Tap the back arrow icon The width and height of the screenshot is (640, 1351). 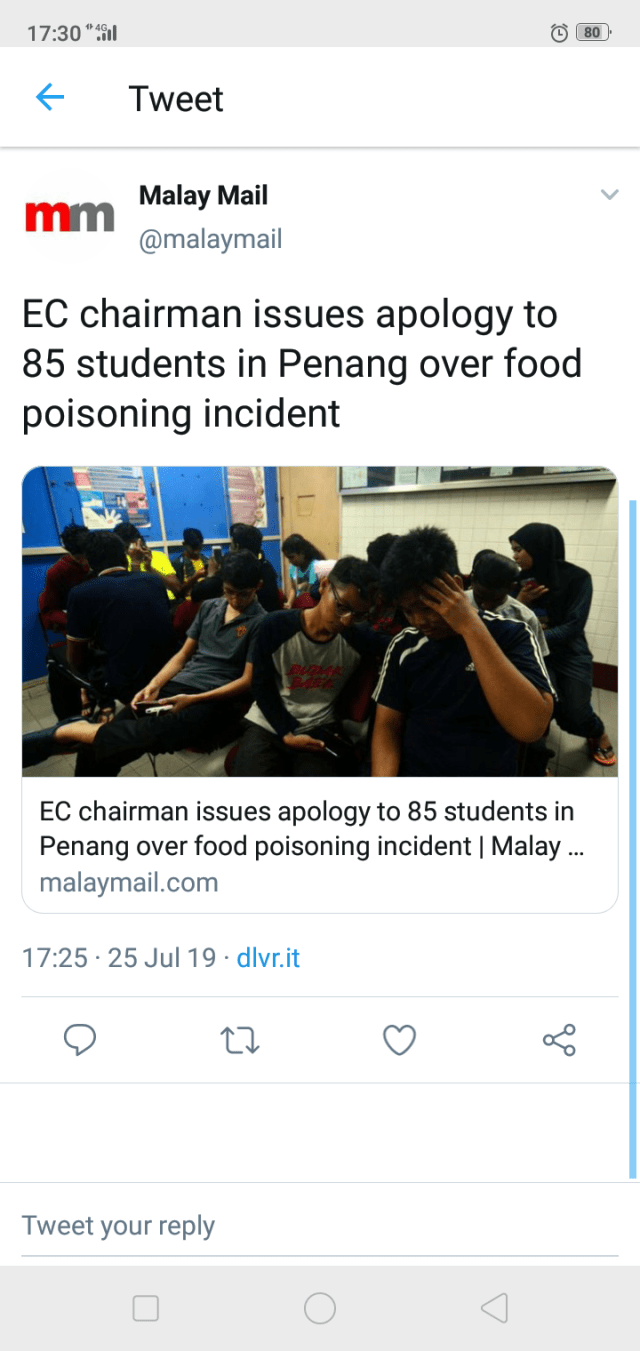(x=49, y=97)
